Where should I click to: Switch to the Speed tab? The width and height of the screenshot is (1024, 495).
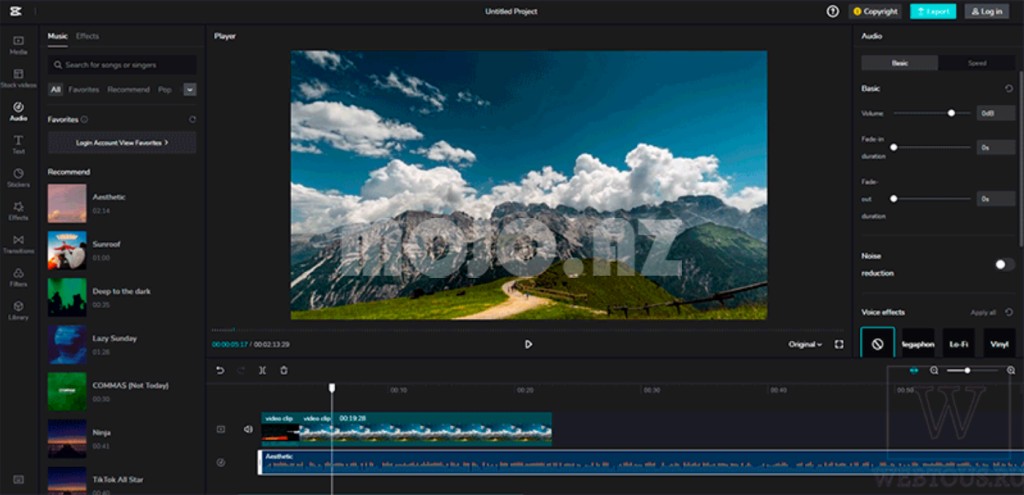point(976,63)
